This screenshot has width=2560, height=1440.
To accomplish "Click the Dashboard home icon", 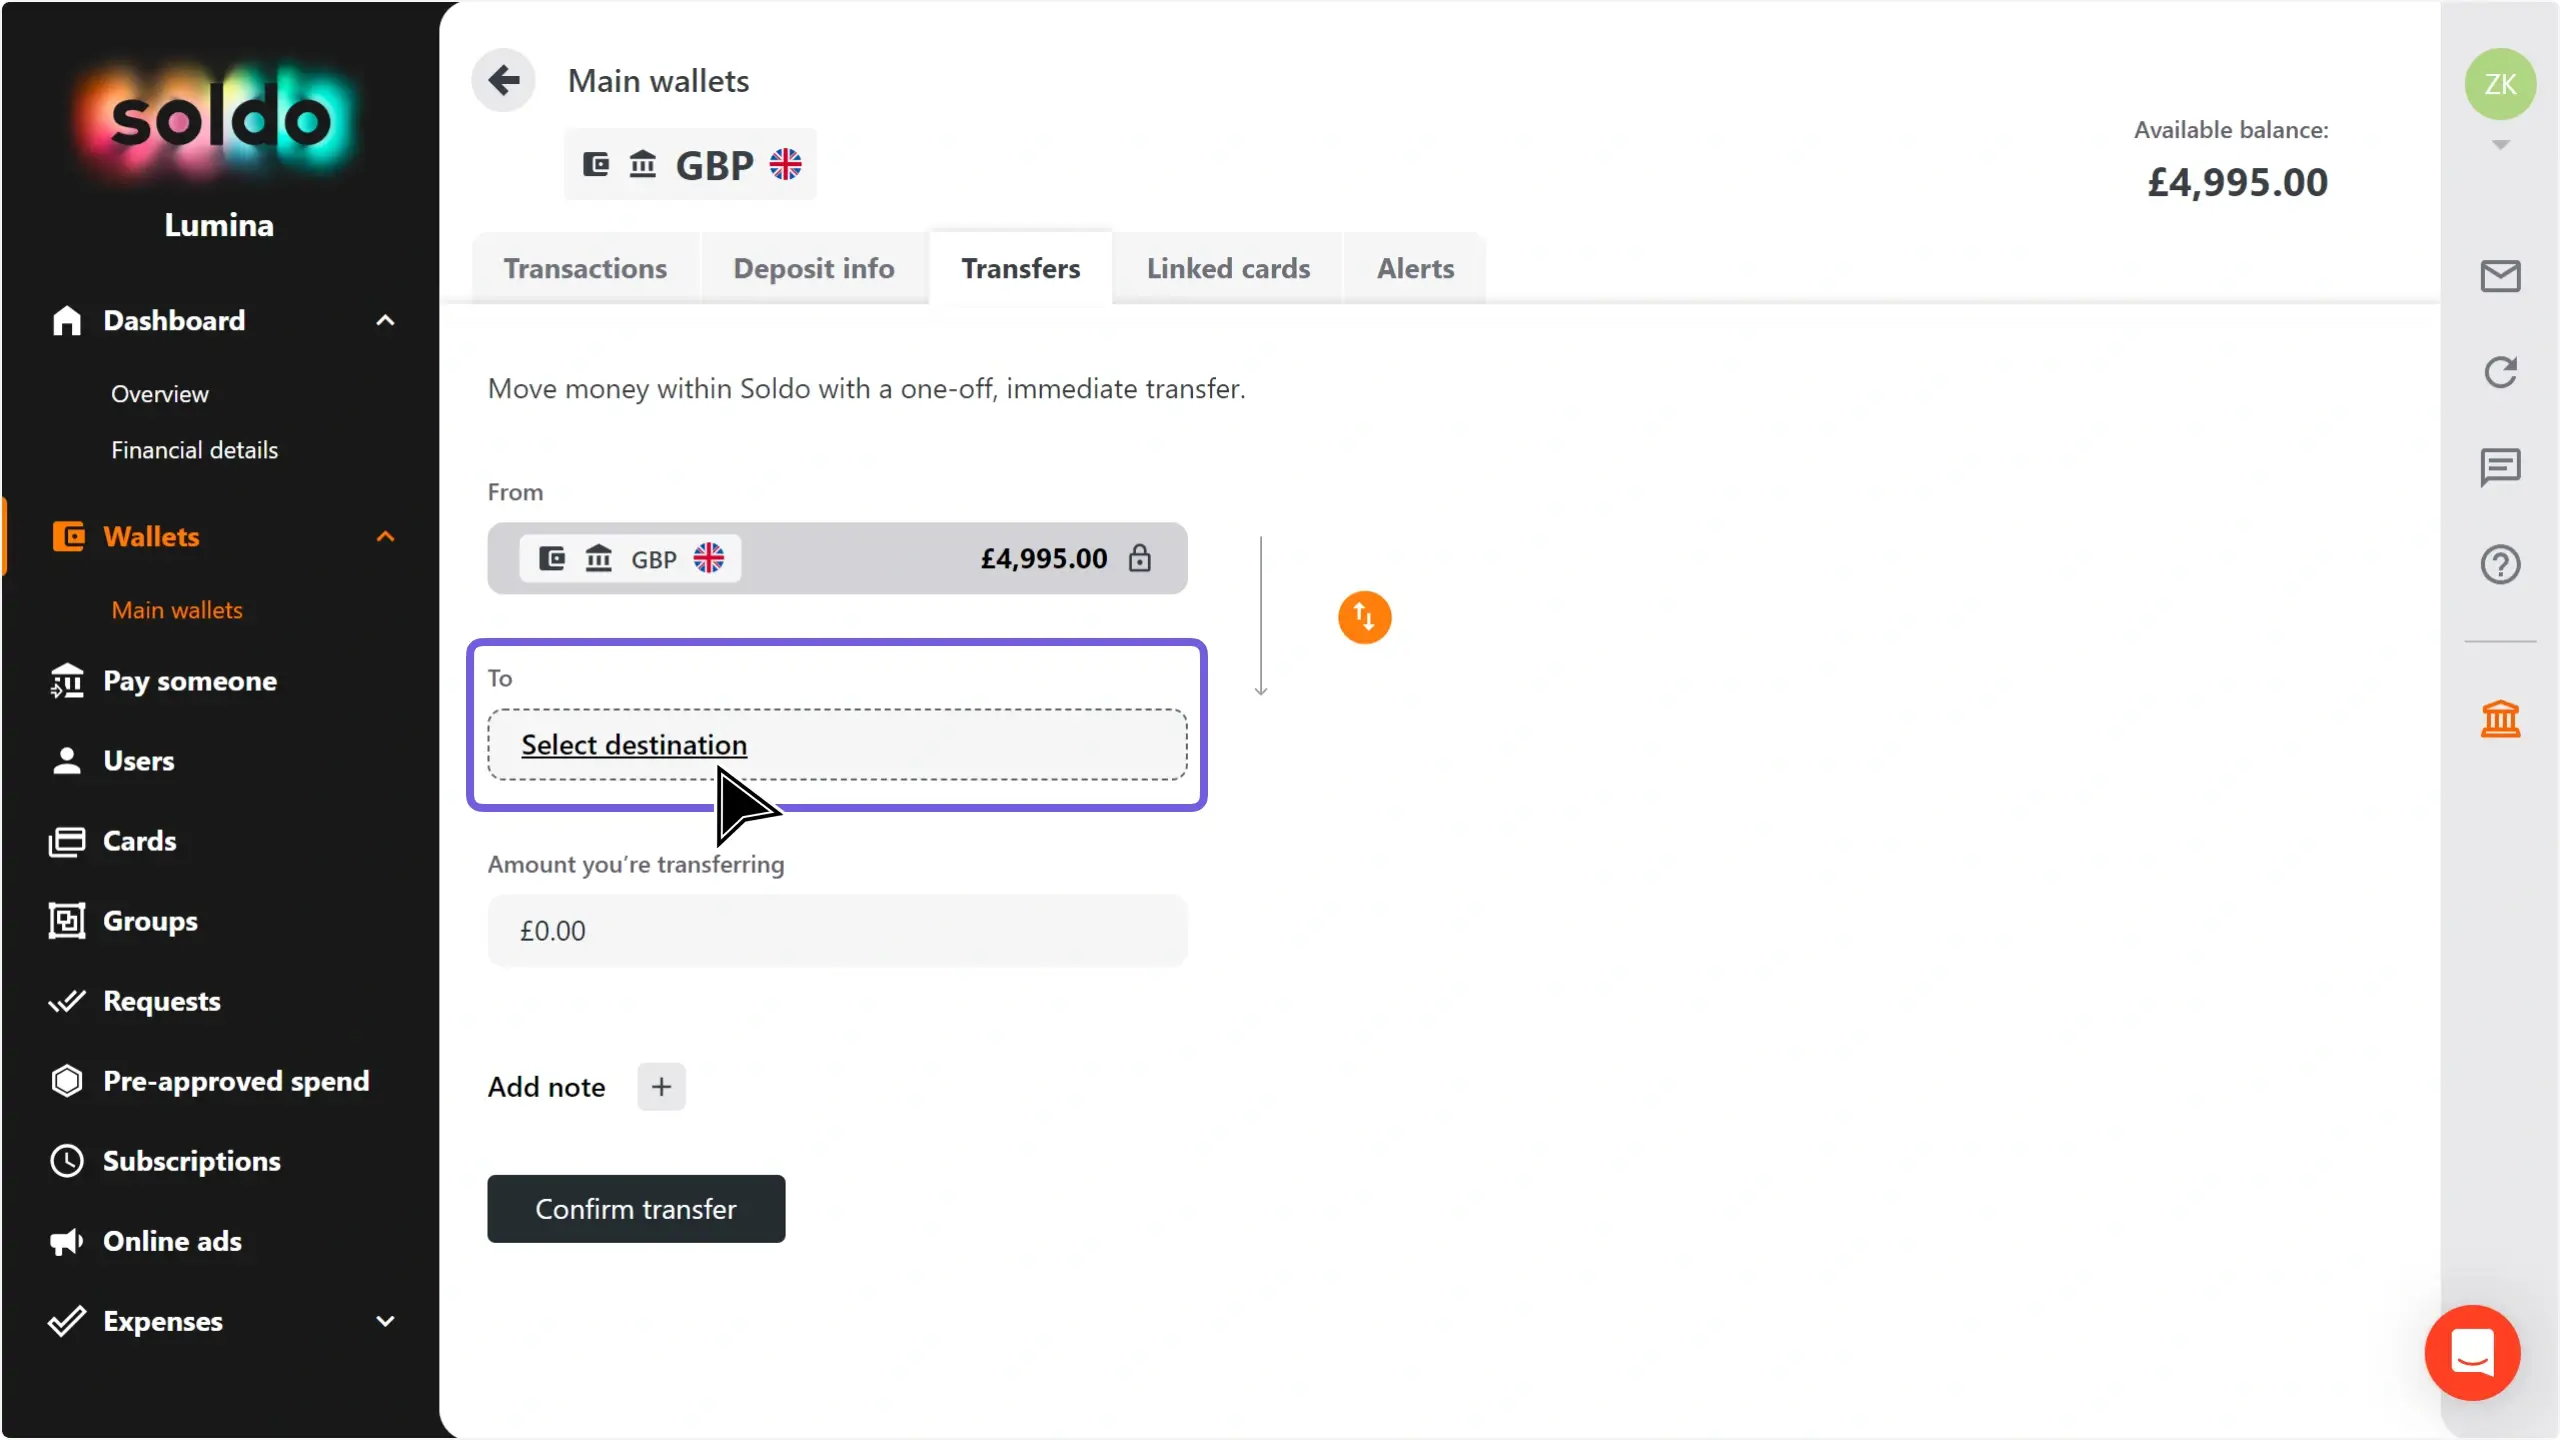I will [x=67, y=320].
